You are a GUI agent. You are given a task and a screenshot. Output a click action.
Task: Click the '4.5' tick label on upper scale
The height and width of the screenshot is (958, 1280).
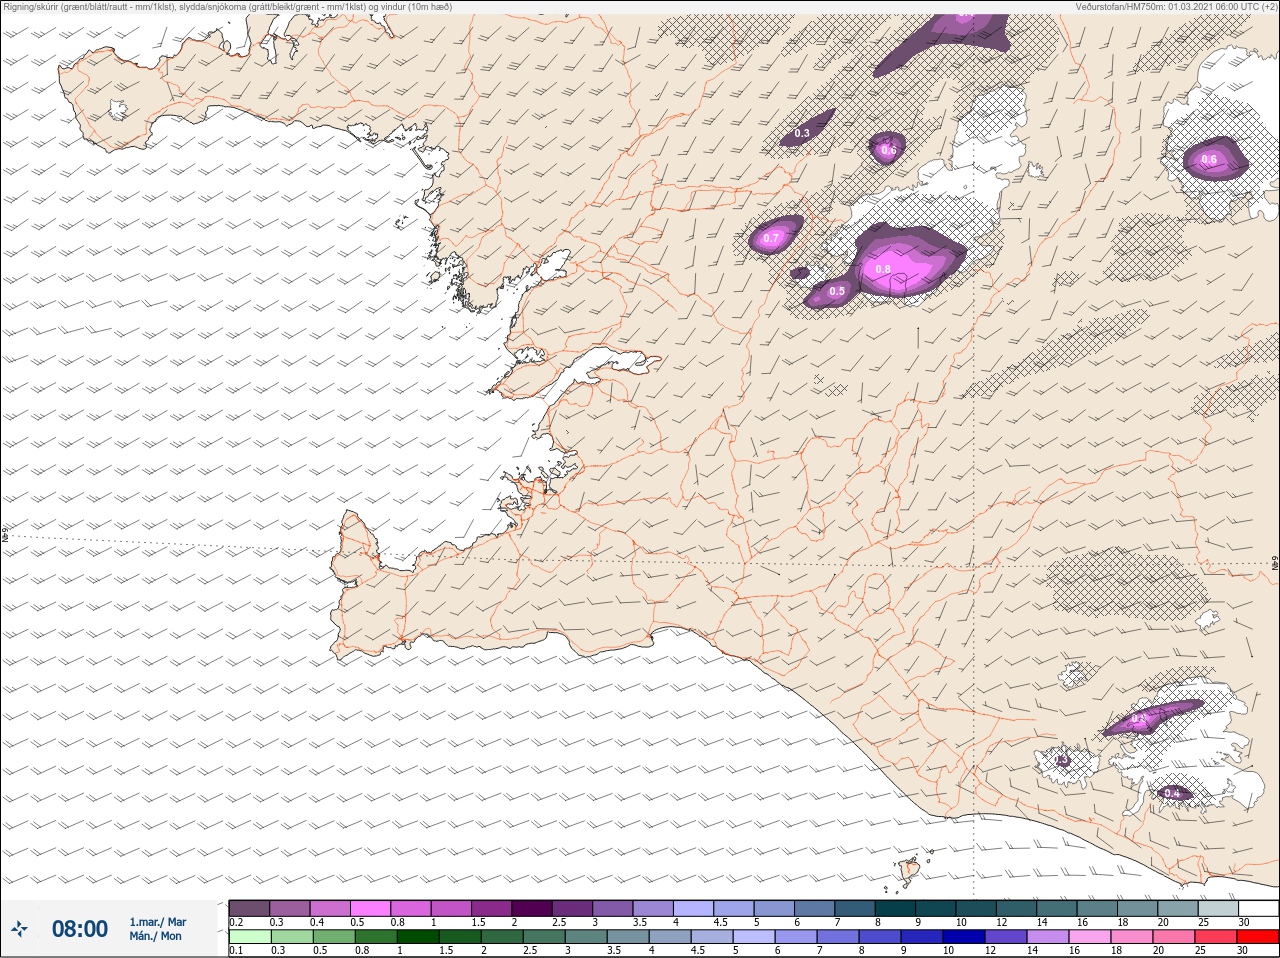(x=720, y=922)
